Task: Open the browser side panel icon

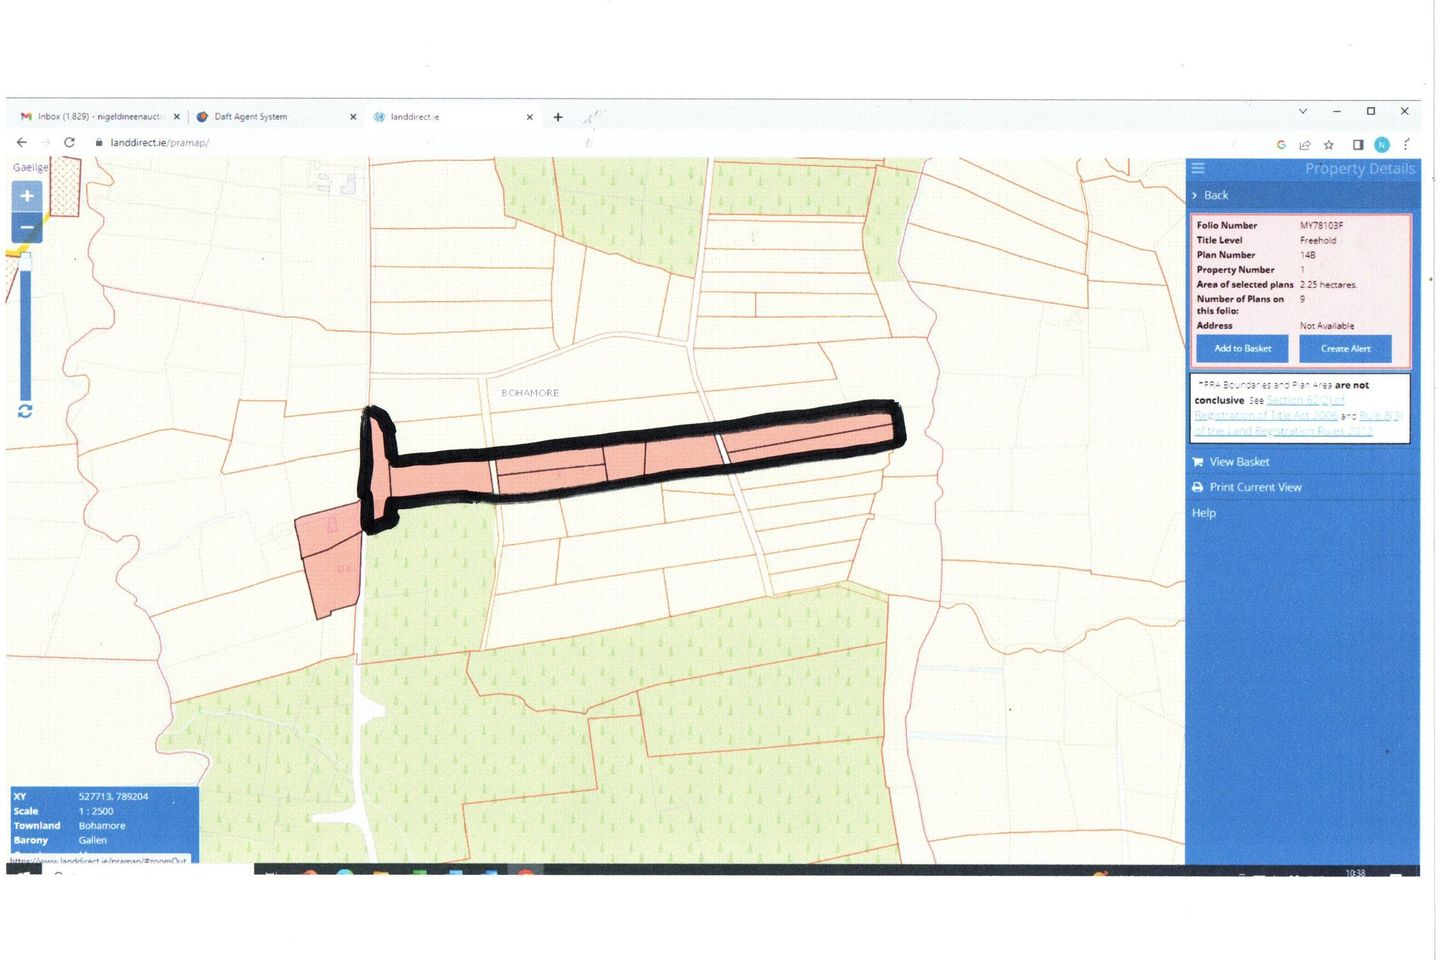Action: (1358, 145)
